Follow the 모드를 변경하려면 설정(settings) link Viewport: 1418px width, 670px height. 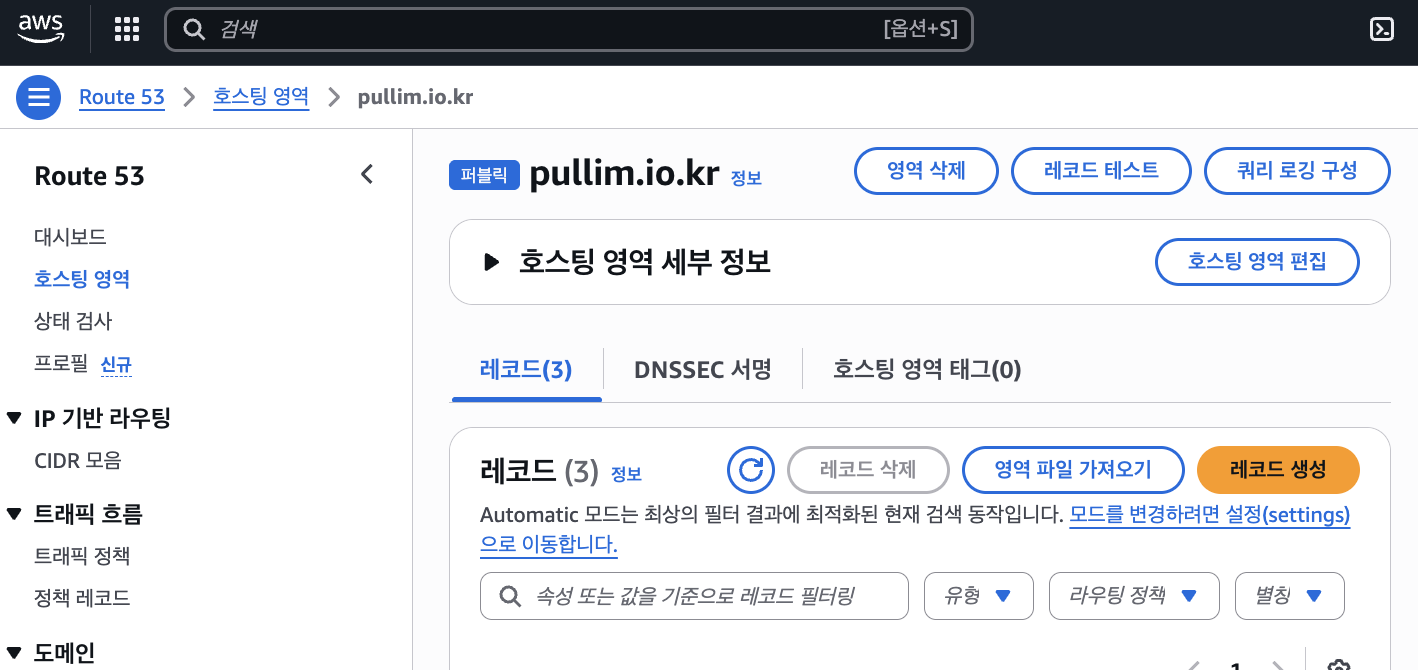[1210, 515]
